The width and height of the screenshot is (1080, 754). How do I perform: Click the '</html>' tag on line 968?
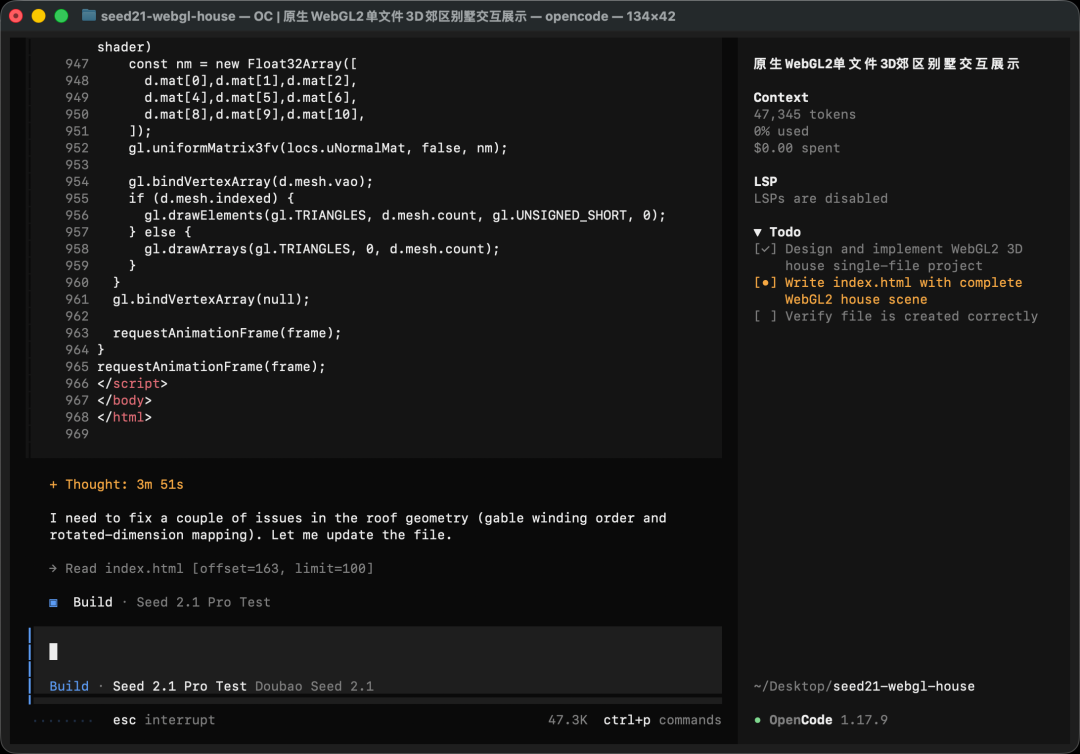(124, 417)
